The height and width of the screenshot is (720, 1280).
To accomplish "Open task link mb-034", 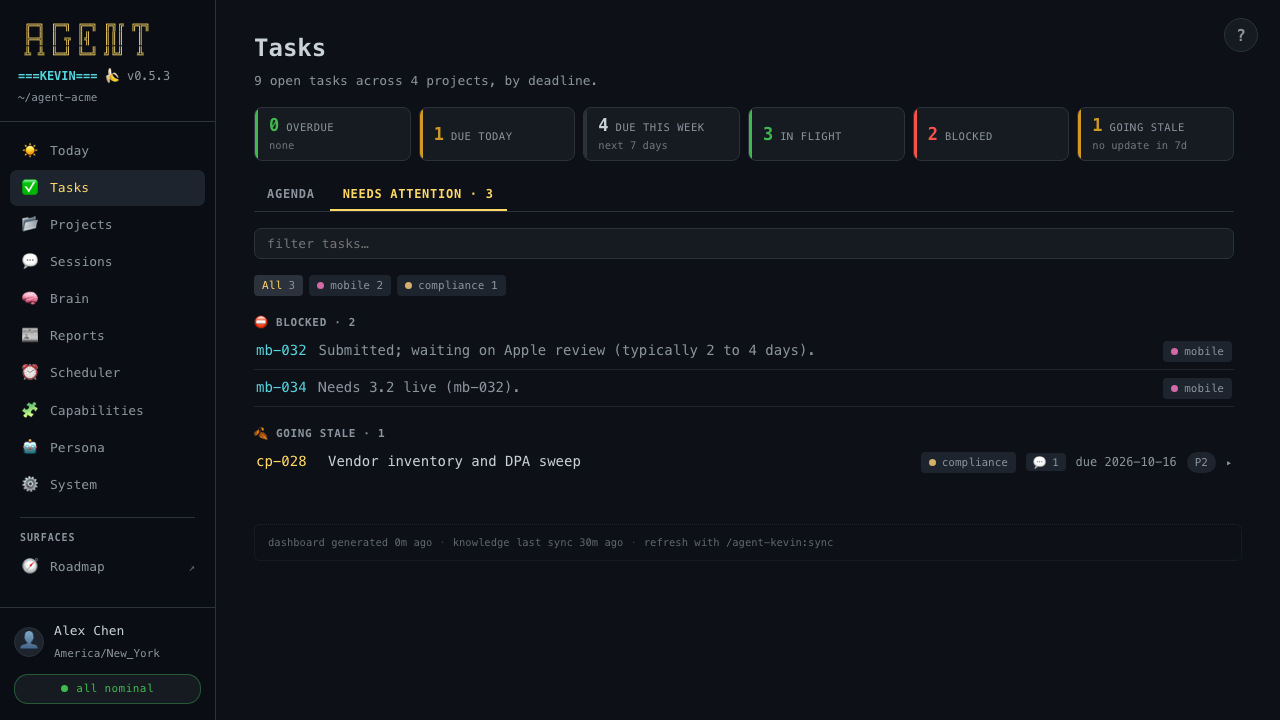I will tap(281, 387).
